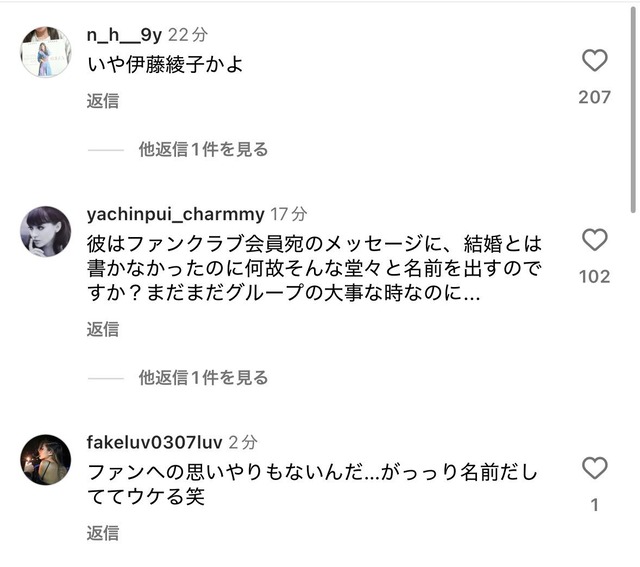Like yachinpui_charmmy's comment heart icon
Viewport: 640px width, 567px height.
[595, 240]
